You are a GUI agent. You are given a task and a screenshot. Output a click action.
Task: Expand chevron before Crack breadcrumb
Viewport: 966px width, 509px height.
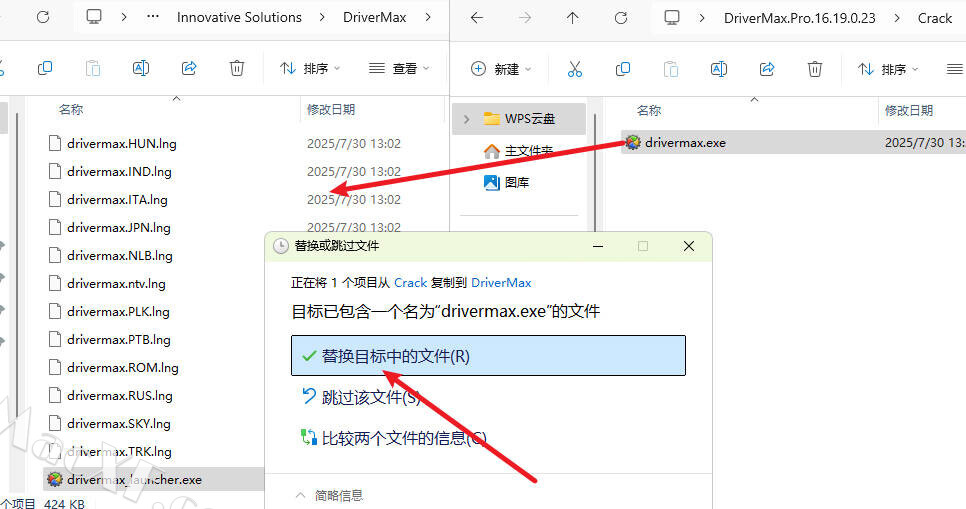[x=897, y=18]
